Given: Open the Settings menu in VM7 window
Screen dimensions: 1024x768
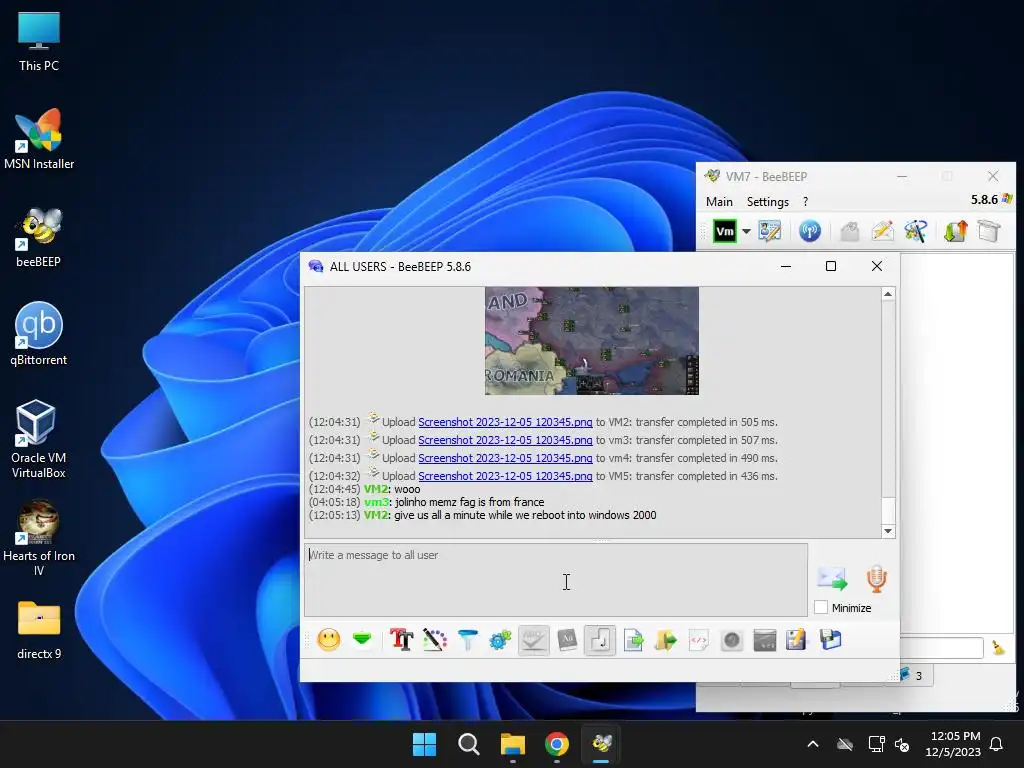Looking at the screenshot, I should 767,202.
